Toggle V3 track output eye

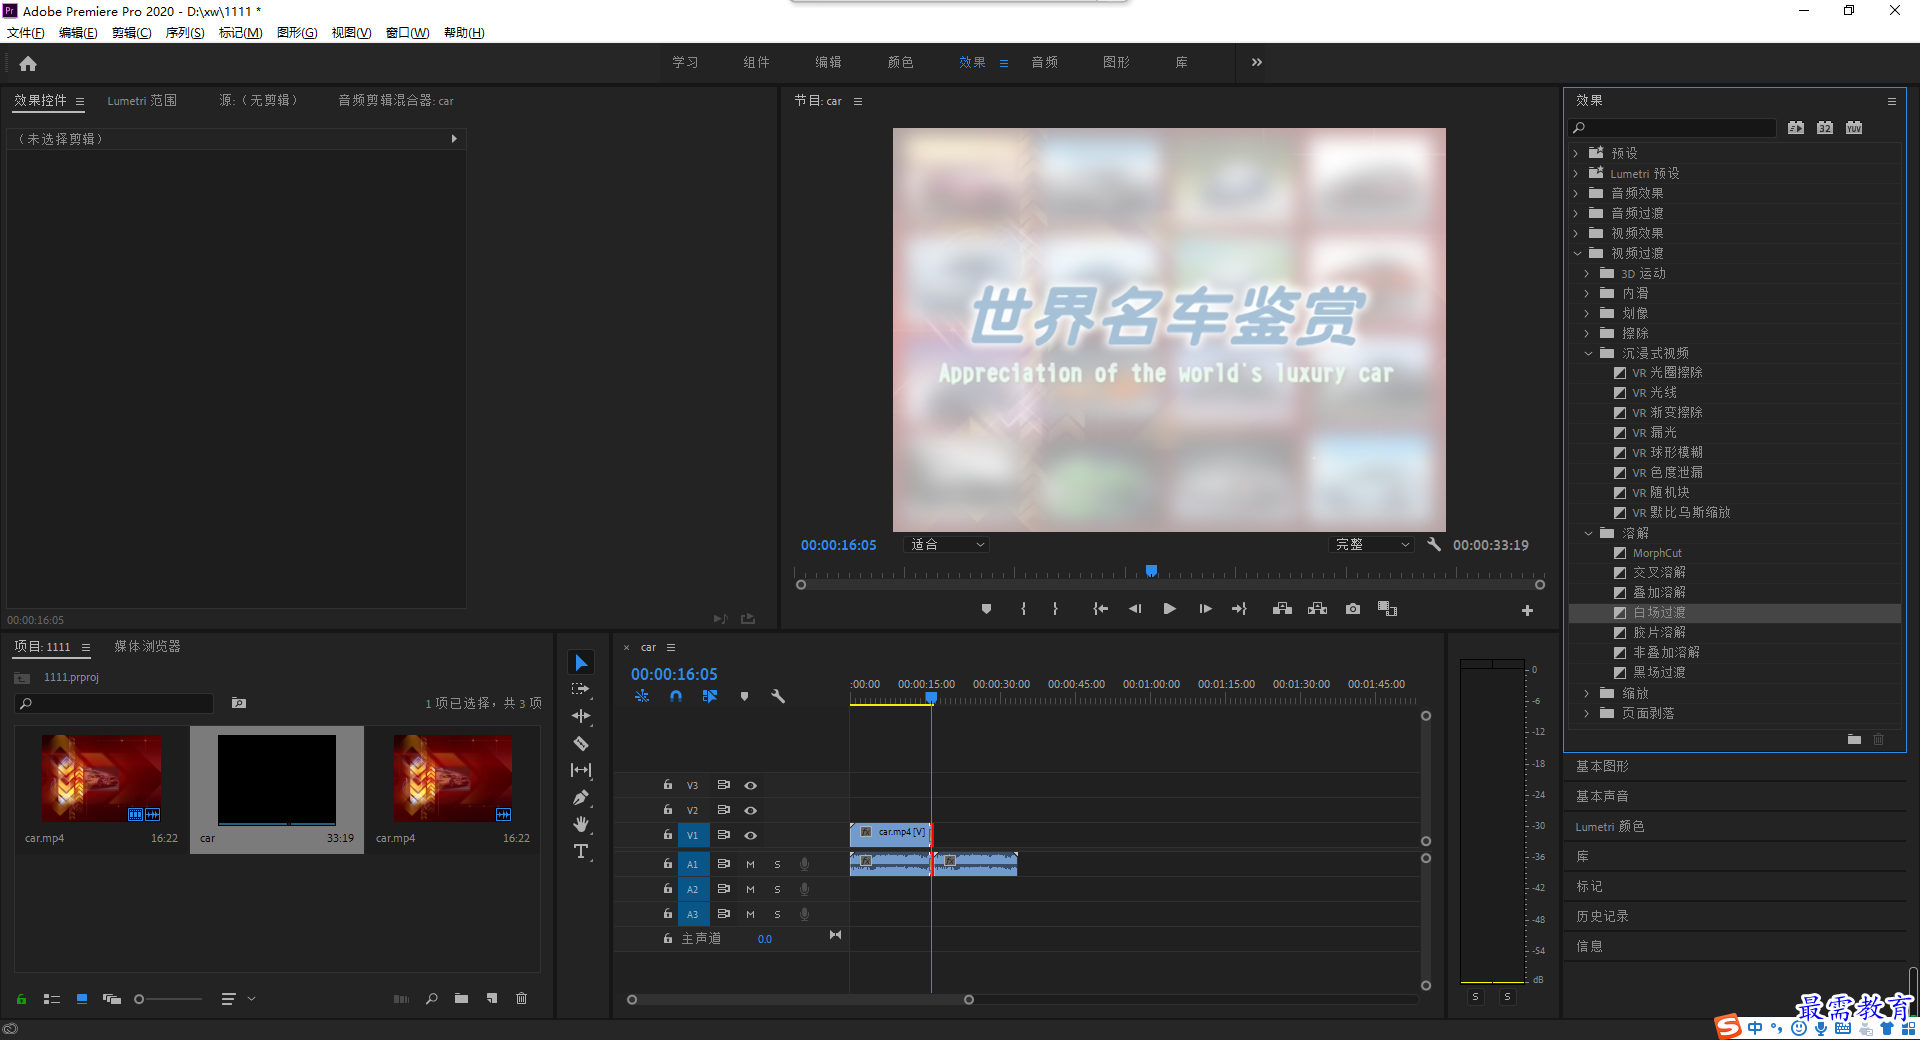750,785
